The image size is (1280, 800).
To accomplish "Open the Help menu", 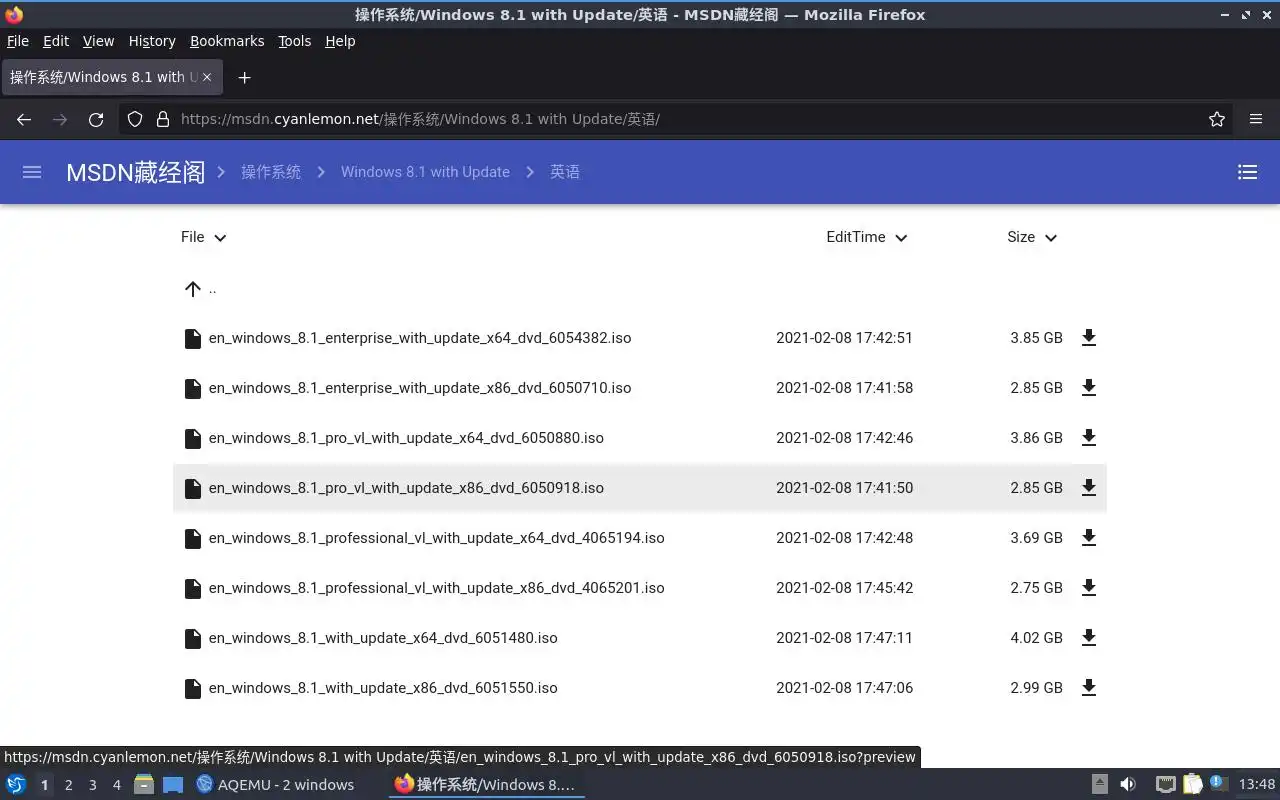I will point(340,41).
